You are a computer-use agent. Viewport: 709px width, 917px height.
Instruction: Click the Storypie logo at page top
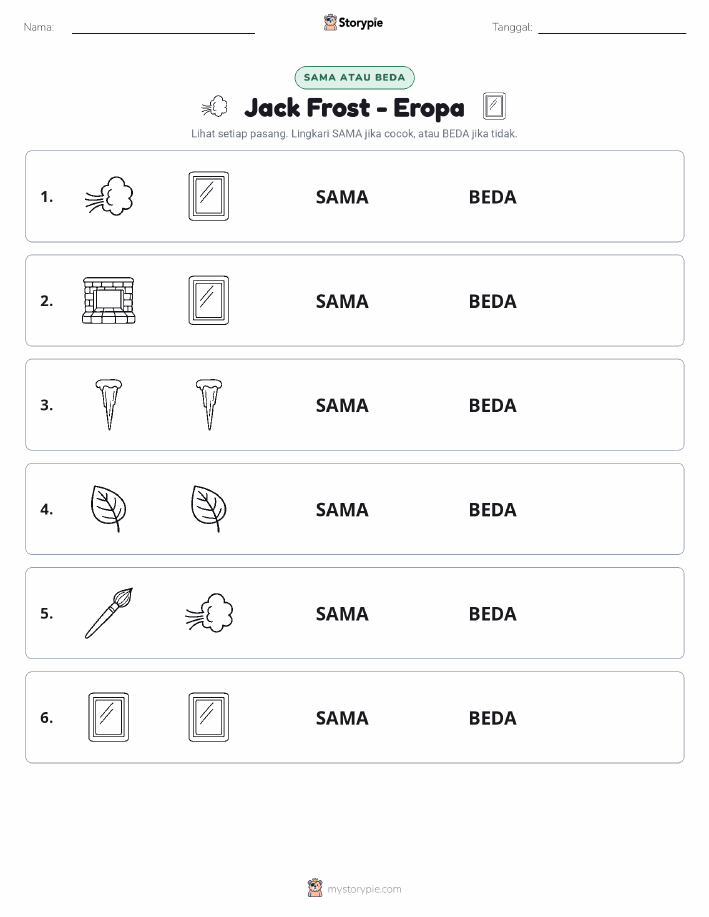tap(353, 23)
